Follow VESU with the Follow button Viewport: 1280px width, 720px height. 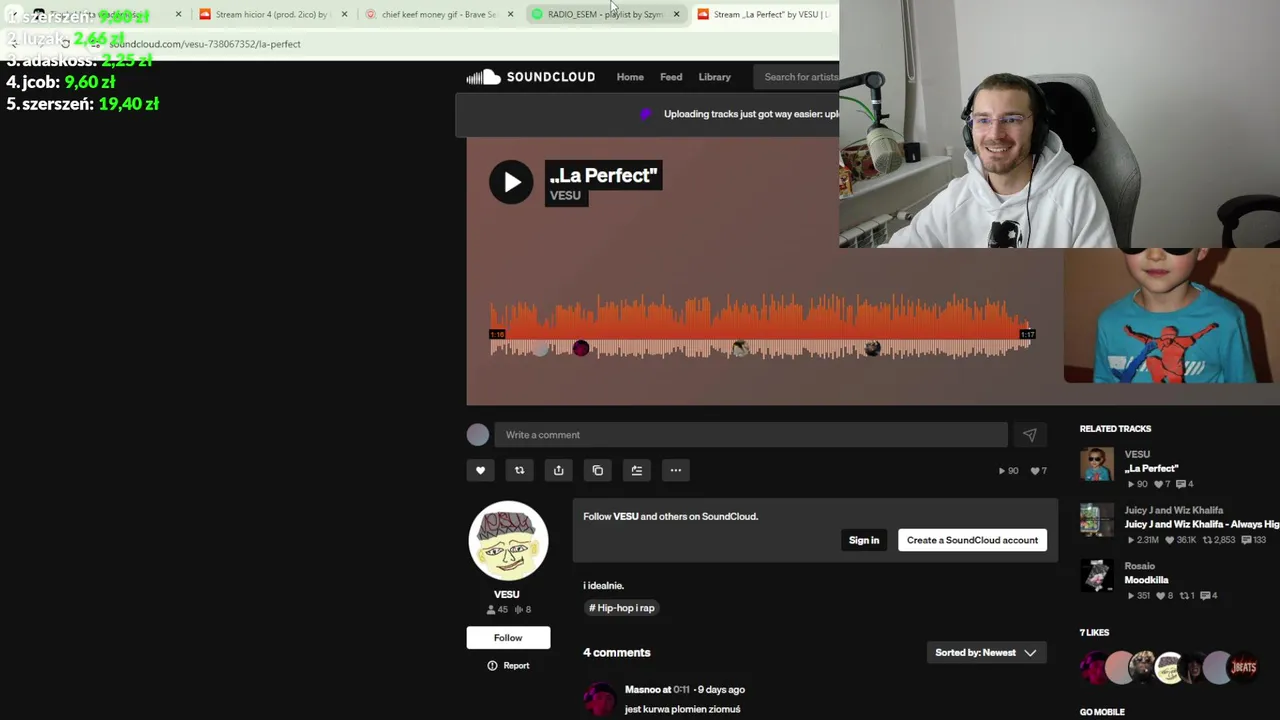(508, 638)
